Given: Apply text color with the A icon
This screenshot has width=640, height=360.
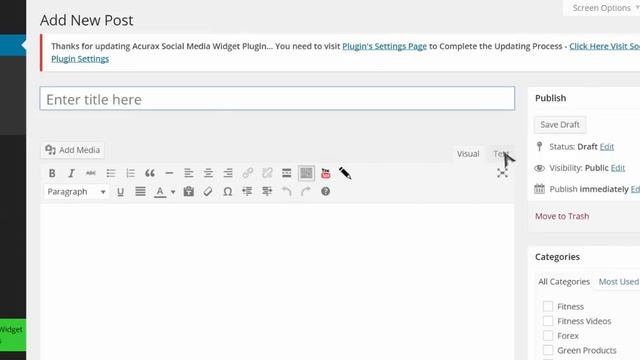Looking at the screenshot, I should 160,191.
